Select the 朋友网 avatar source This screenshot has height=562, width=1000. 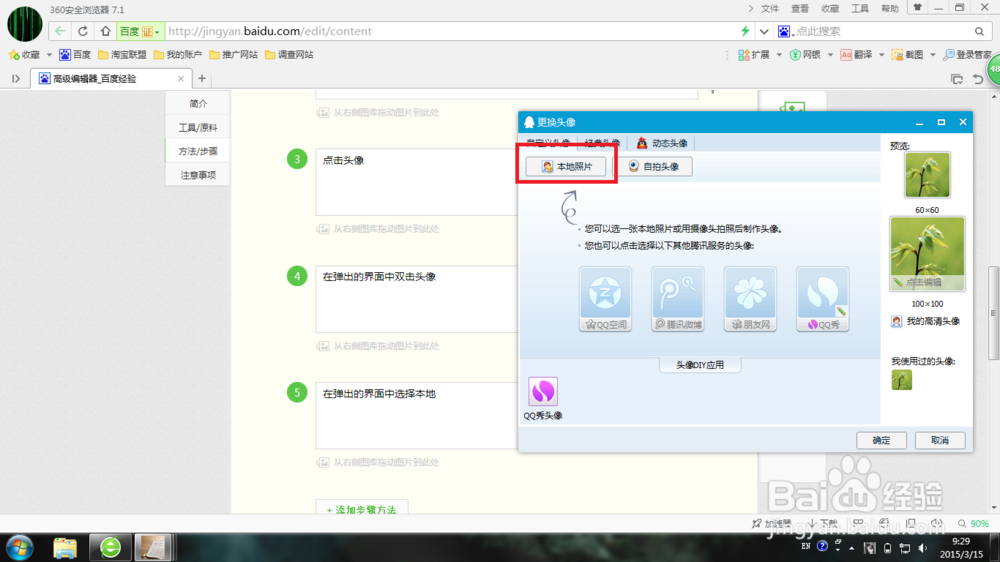pyautogui.click(x=750, y=299)
